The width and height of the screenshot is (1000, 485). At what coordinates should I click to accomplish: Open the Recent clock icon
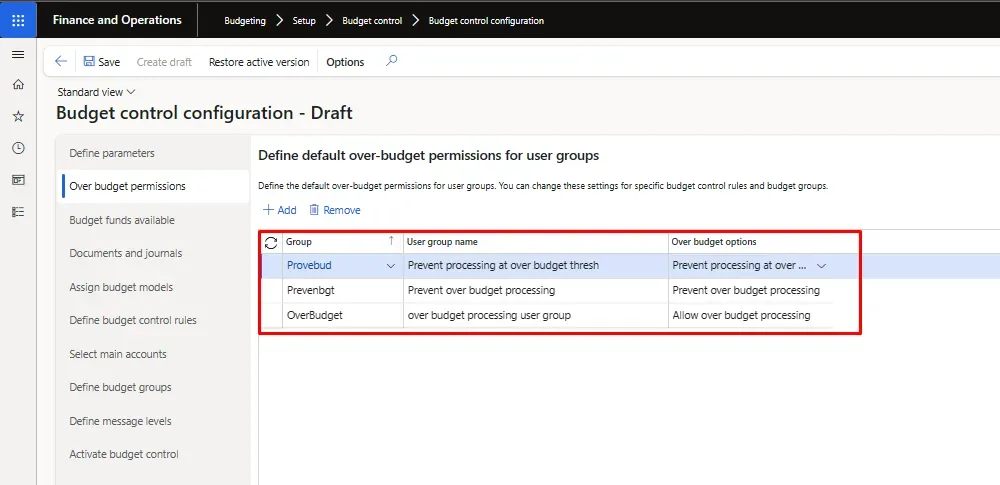tap(18, 148)
